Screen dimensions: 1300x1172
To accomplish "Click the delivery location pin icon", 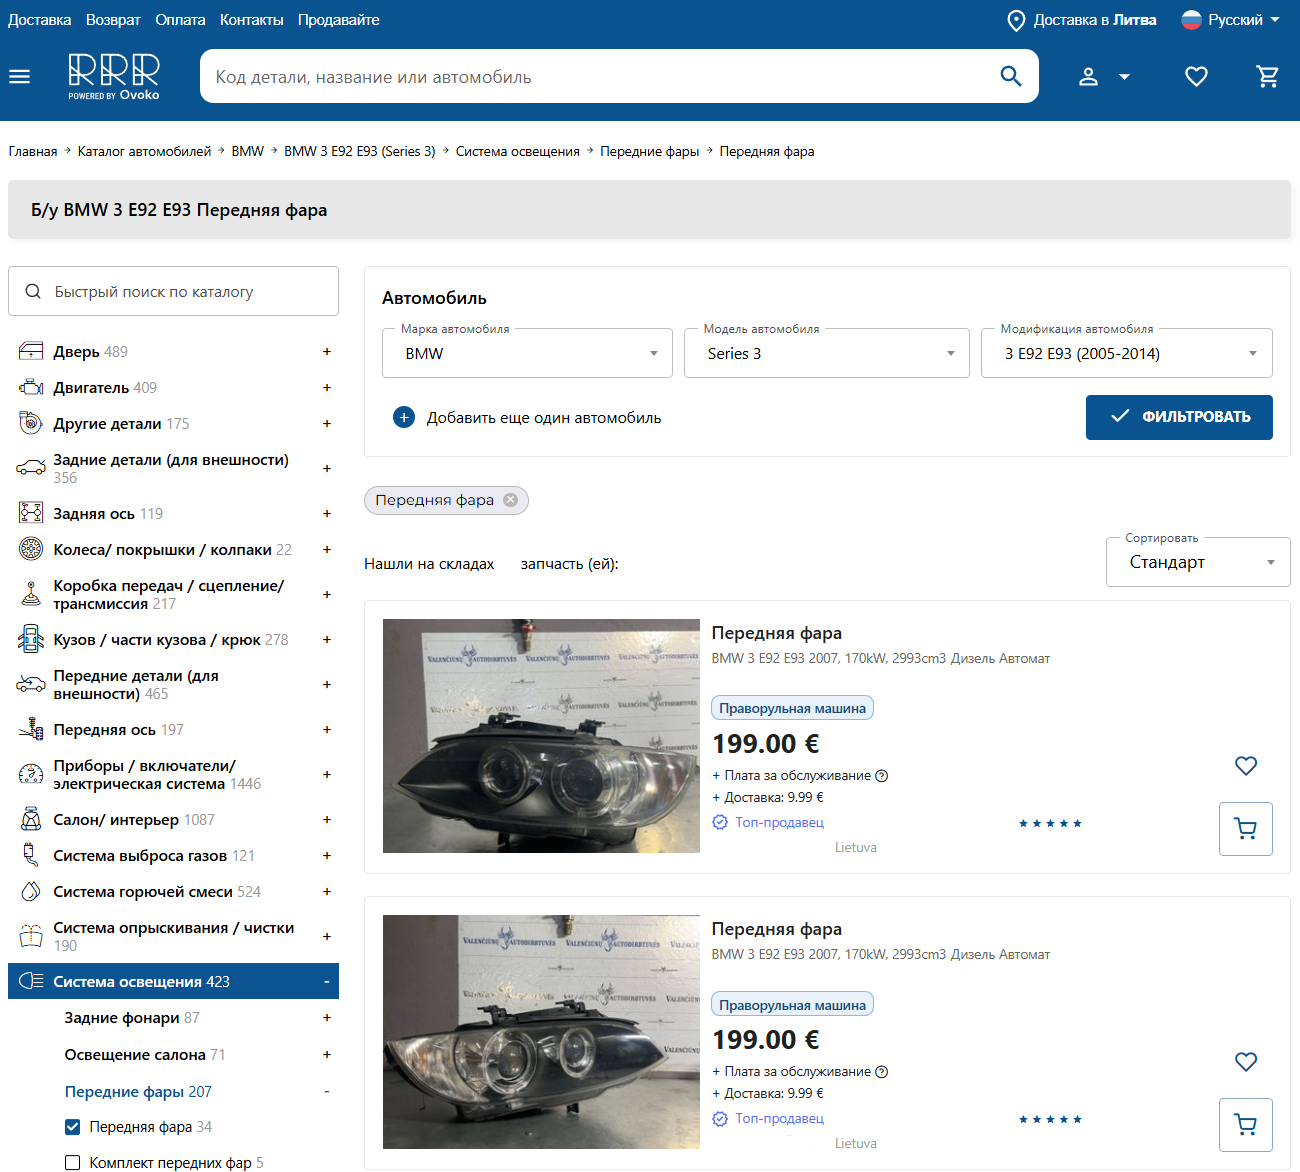I will click(1016, 20).
